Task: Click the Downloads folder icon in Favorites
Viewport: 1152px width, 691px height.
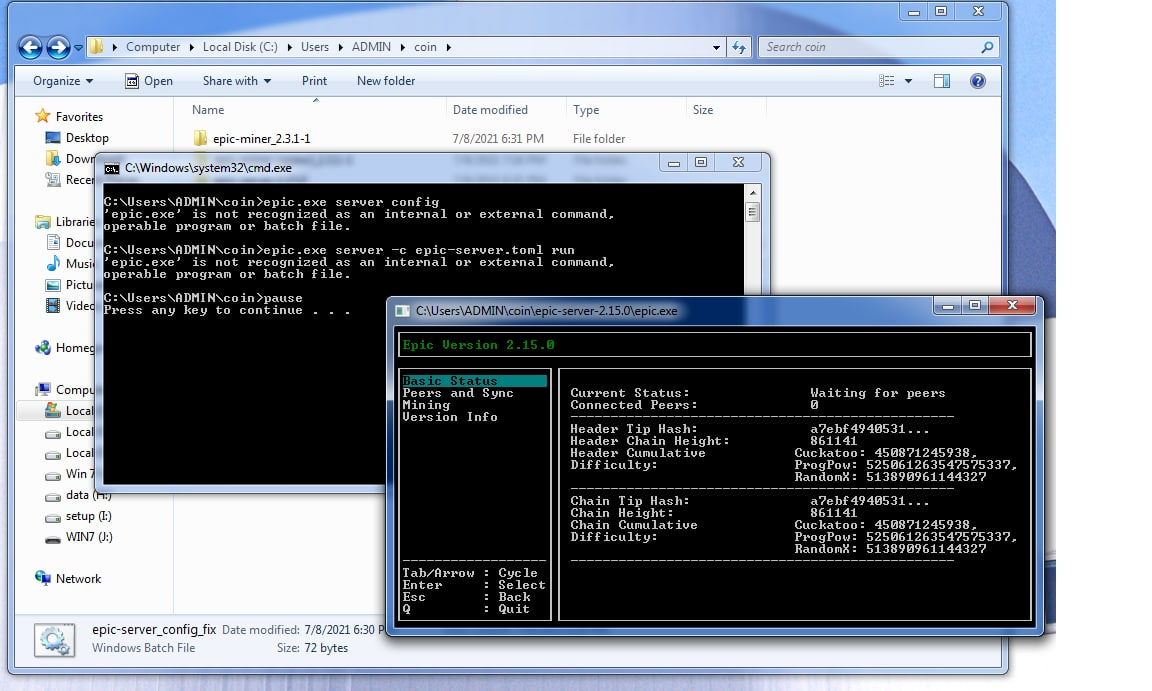Action: click(53, 159)
